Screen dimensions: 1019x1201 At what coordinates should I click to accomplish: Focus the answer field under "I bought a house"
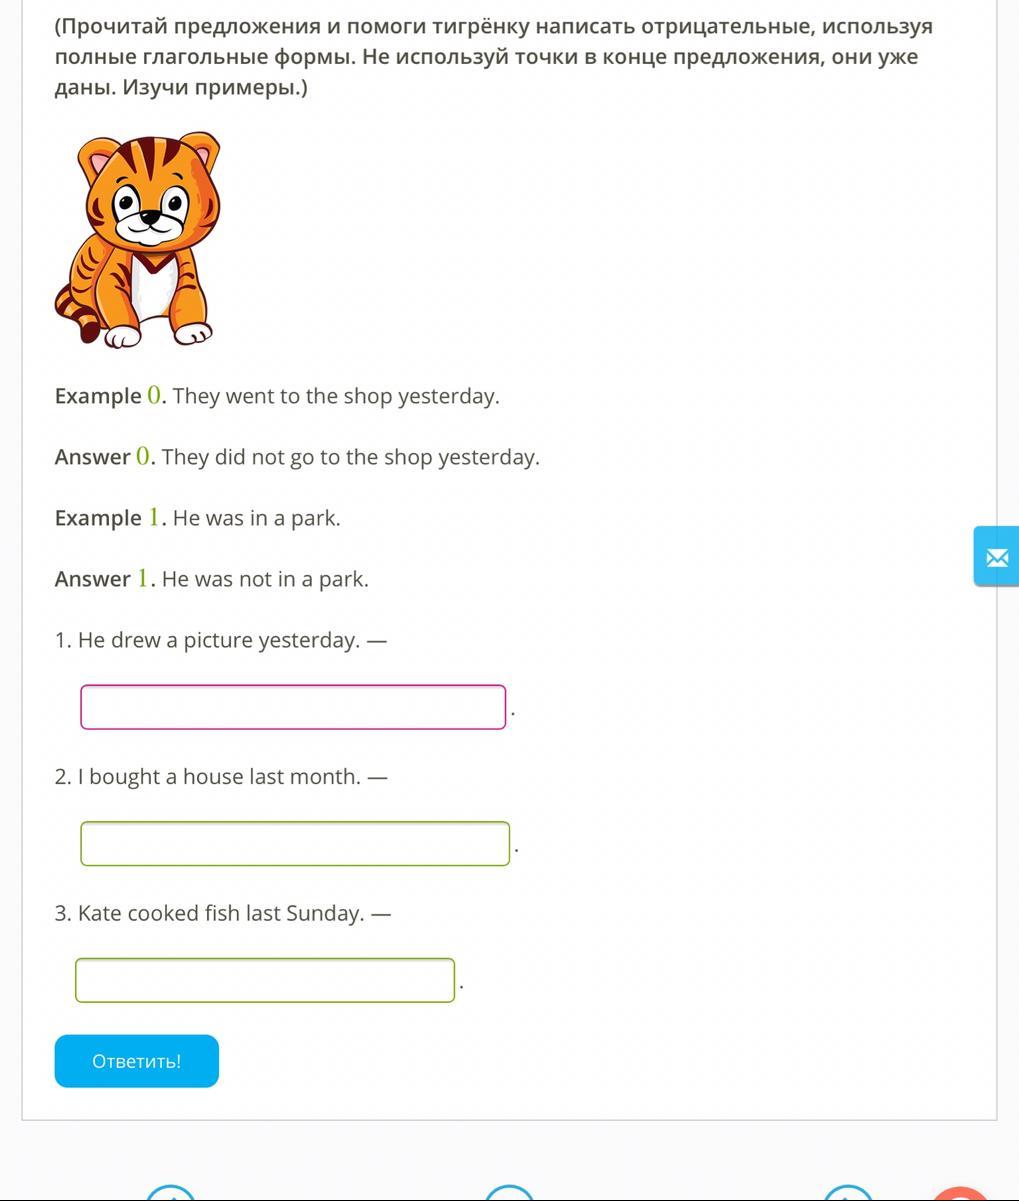pos(295,843)
